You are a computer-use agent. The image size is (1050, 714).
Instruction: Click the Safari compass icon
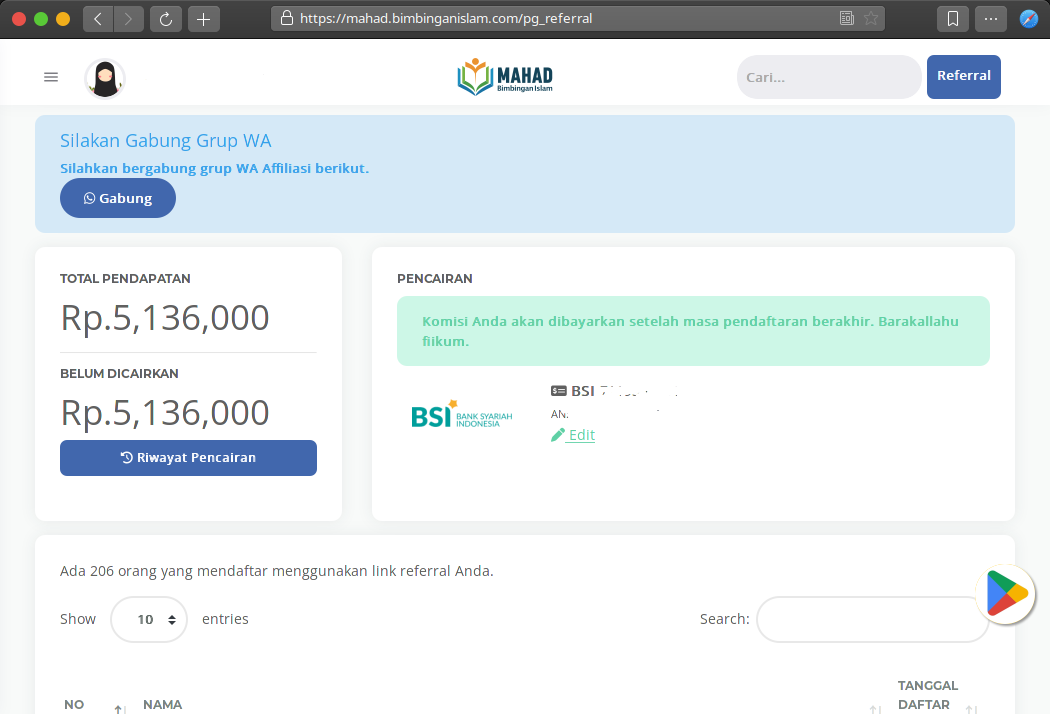click(x=1029, y=19)
